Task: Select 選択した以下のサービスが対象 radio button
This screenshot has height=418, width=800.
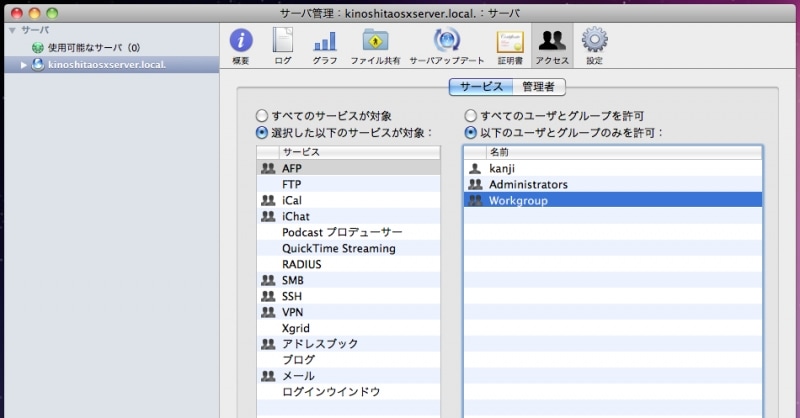Action: coord(262,132)
